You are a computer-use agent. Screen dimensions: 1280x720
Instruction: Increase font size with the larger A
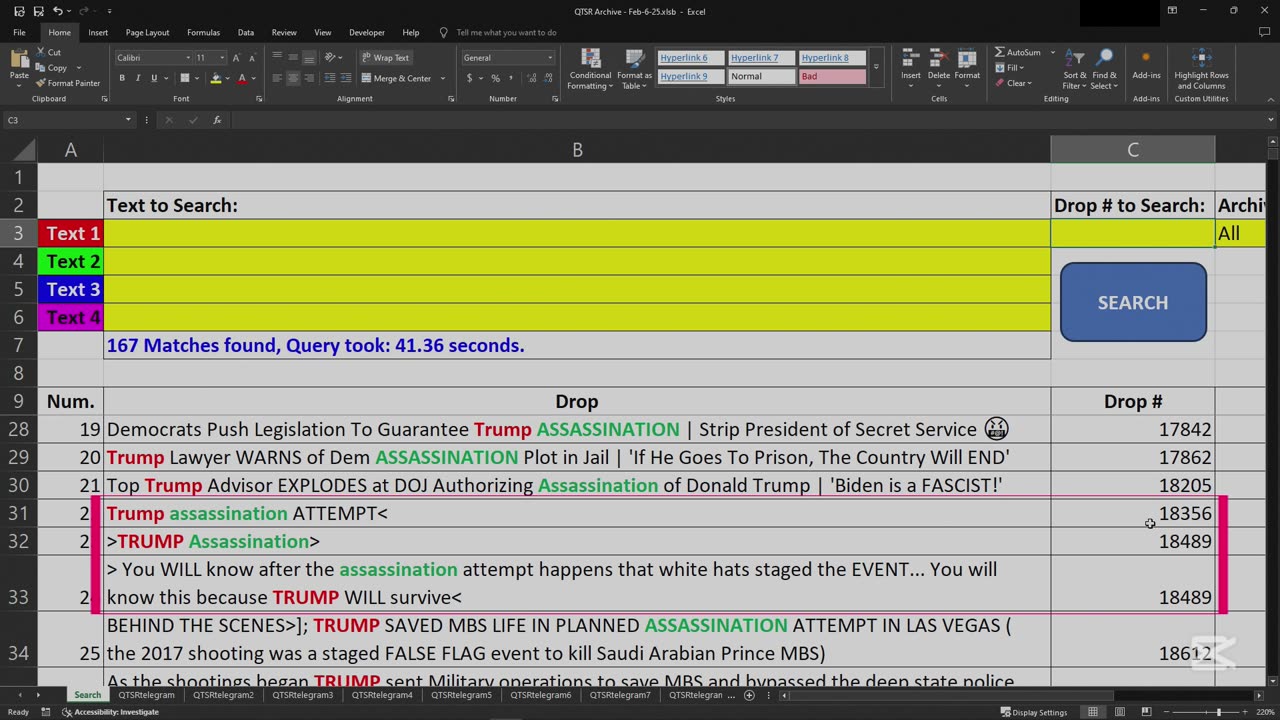[236, 58]
